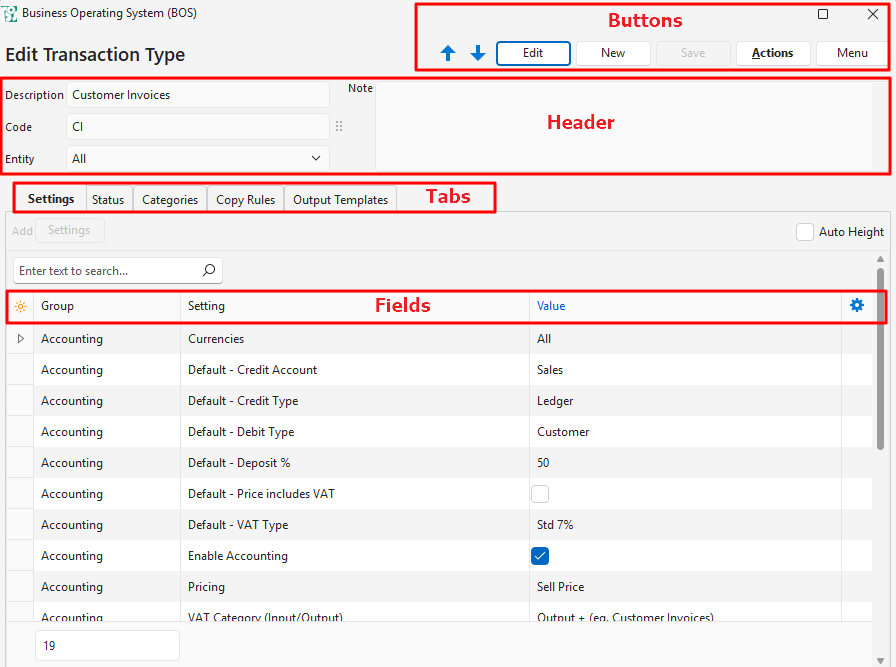The height and width of the screenshot is (667, 896).
Task: Switch to the Status tab
Action: pos(108,199)
